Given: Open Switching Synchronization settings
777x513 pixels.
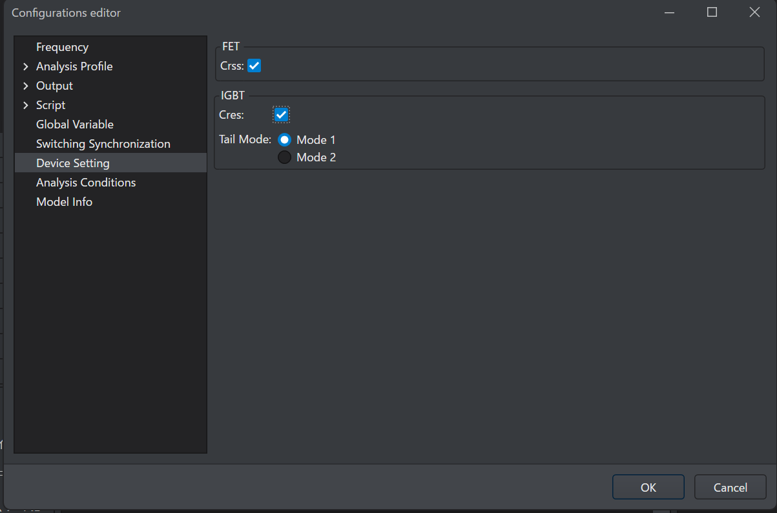Looking at the screenshot, I should coord(103,144).
